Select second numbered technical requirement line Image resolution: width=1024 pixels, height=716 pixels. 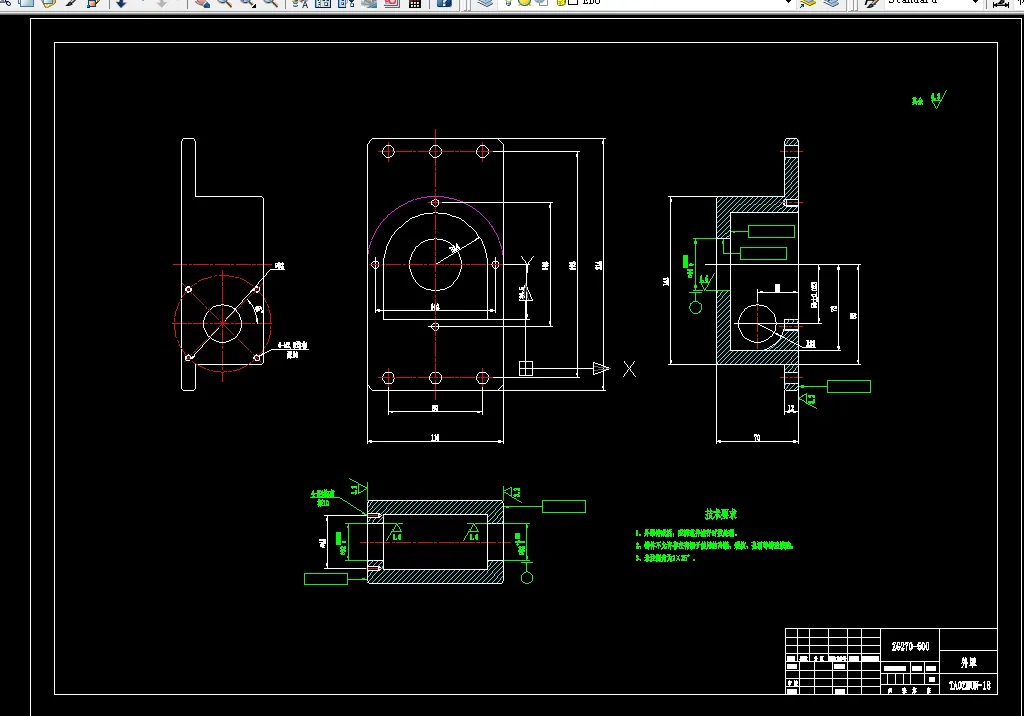pos(714,545)
